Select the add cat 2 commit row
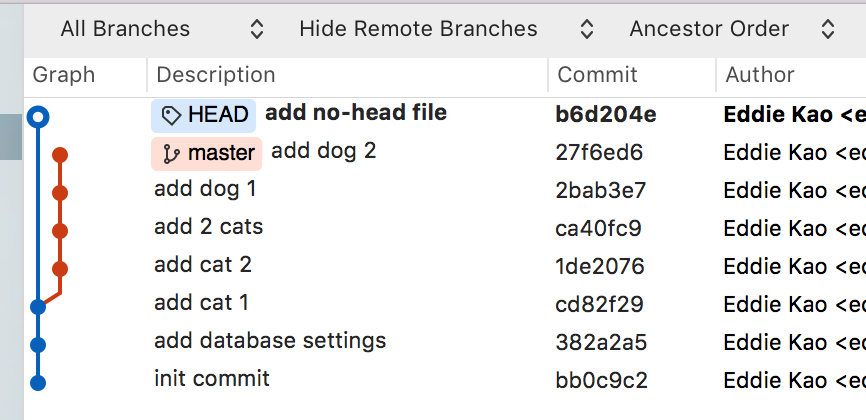Viewport: 866px width, 420px height. tap(203, 265)
